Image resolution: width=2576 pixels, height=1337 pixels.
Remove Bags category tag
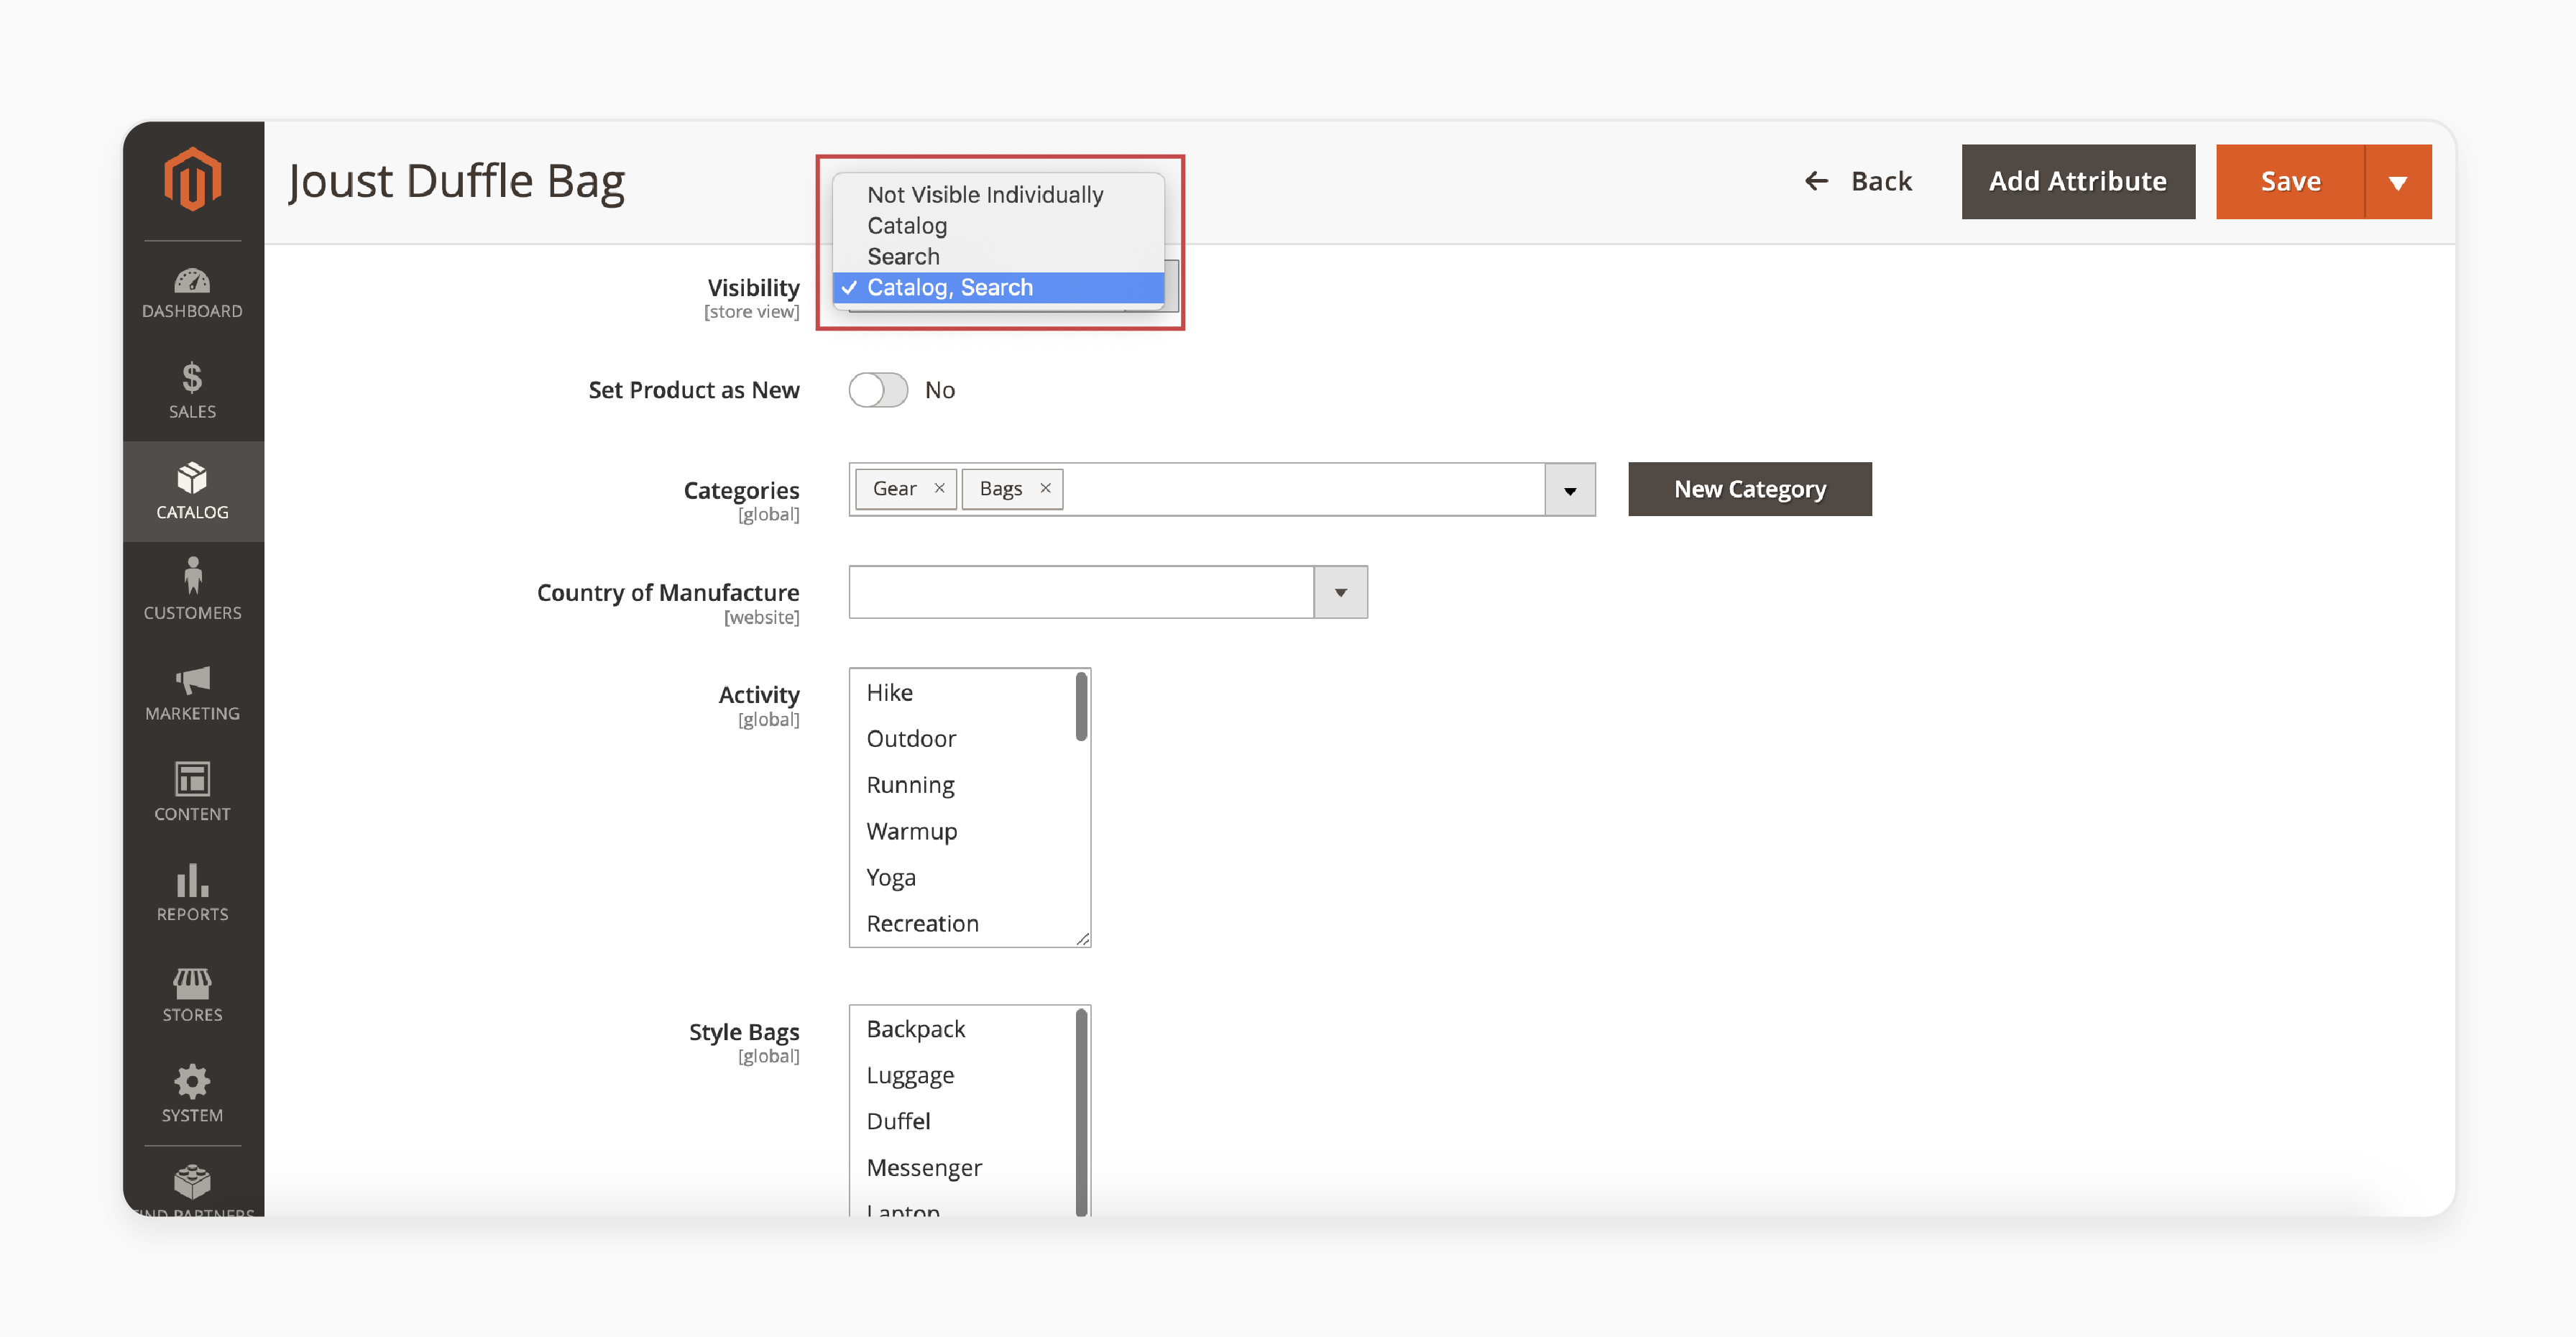point(1044,489)
